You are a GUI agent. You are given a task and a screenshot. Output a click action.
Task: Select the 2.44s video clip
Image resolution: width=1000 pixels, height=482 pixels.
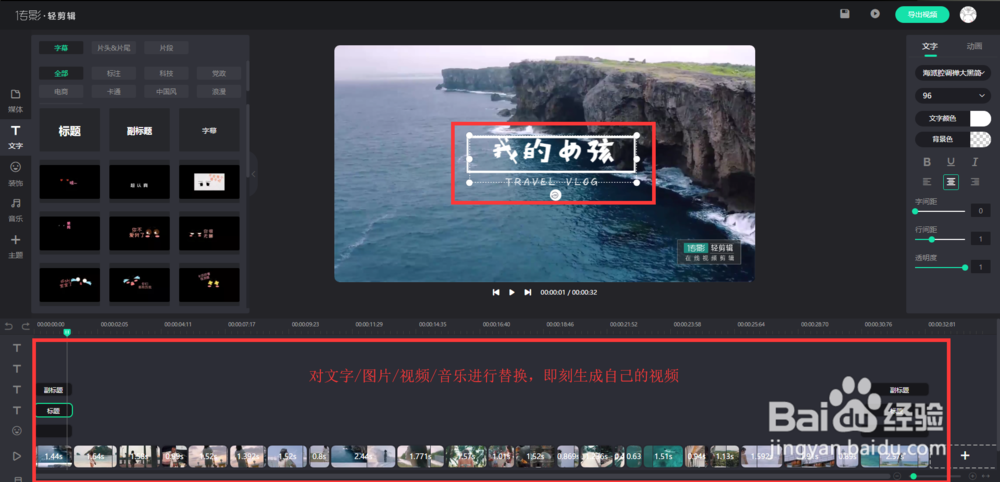[362, 456]
